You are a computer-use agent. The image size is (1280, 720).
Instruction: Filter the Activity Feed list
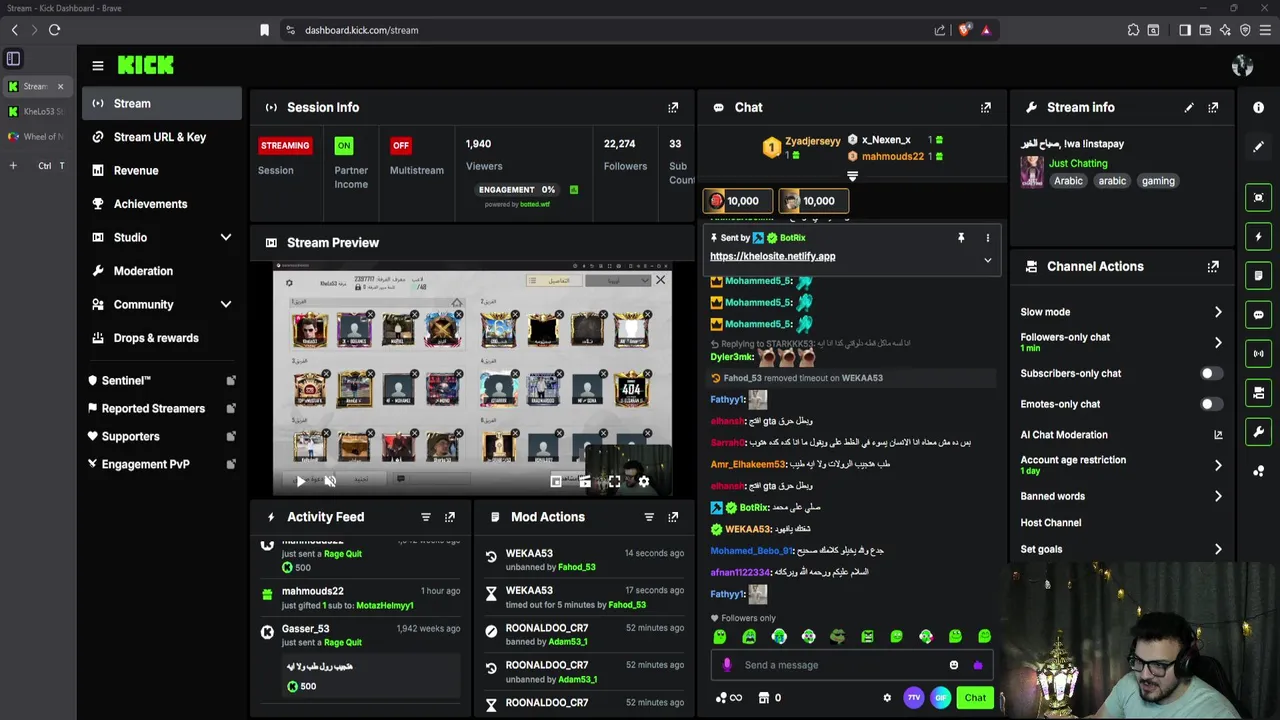426,517
